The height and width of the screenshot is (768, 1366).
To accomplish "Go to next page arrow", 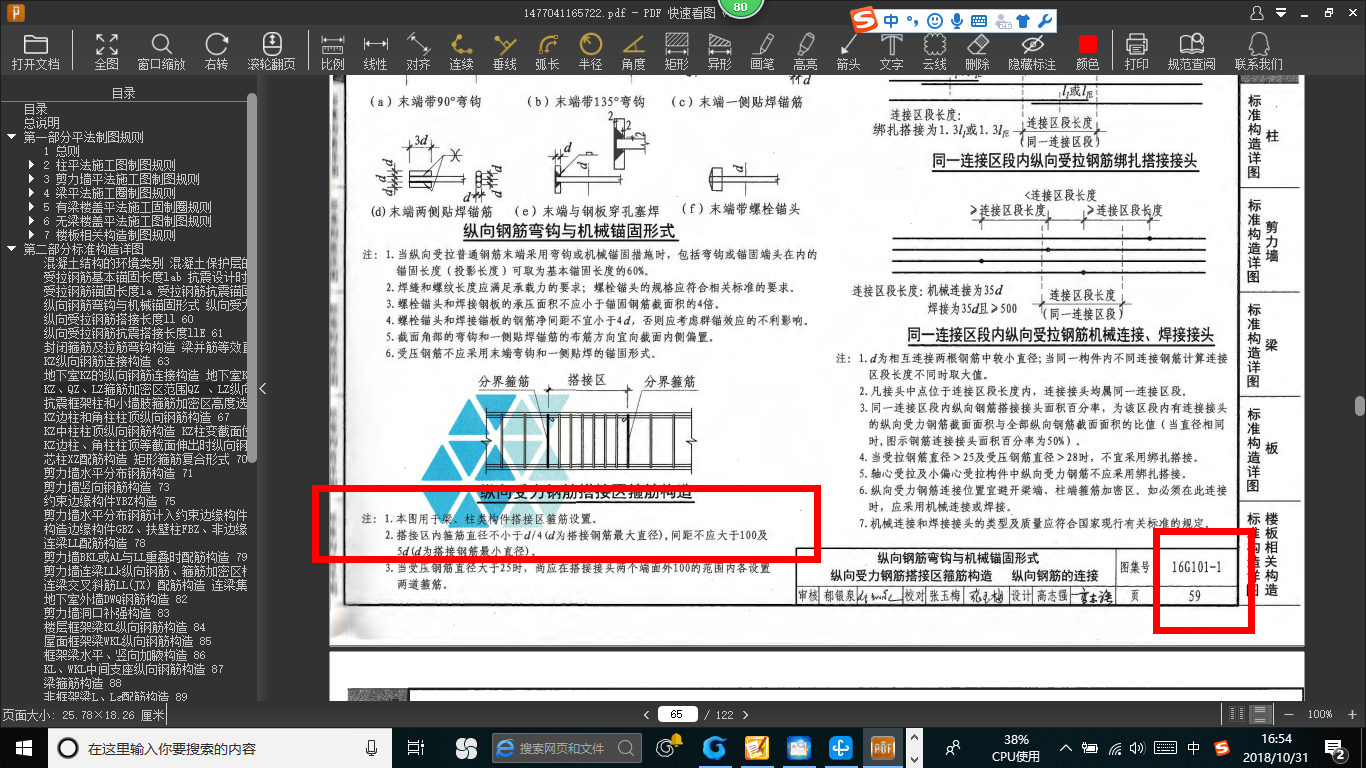I will pyautogui.click(x=747, y=714).
